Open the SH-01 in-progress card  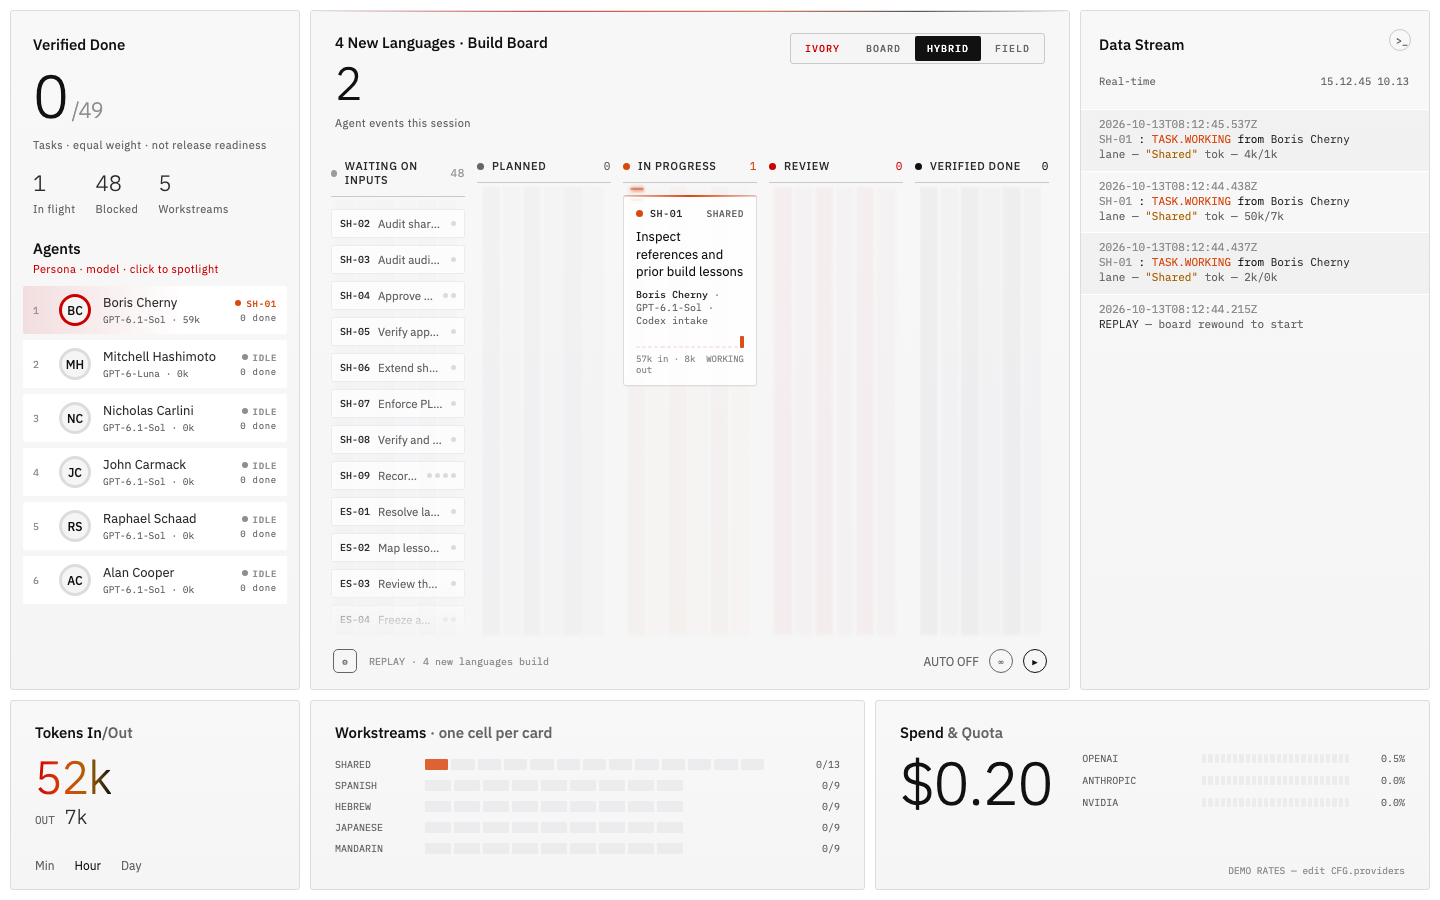coord(690,291)
